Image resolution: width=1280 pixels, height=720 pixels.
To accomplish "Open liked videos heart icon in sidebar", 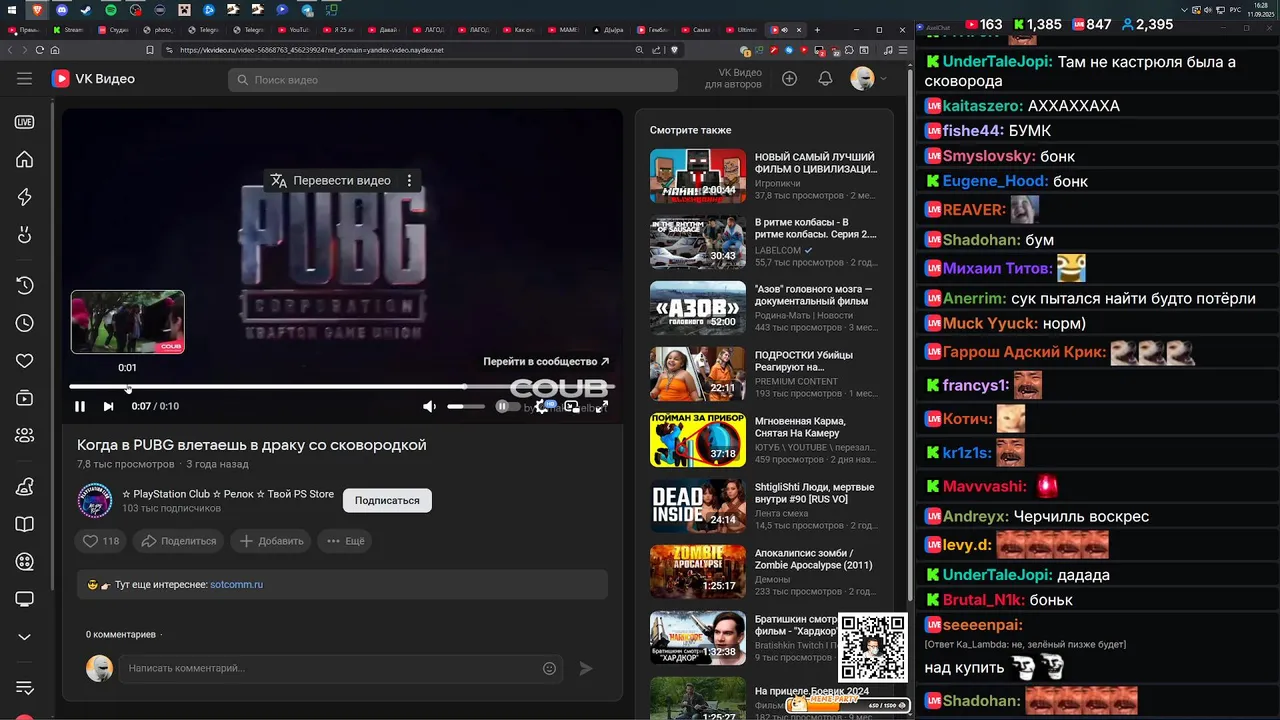I will (x=25, y=361).
